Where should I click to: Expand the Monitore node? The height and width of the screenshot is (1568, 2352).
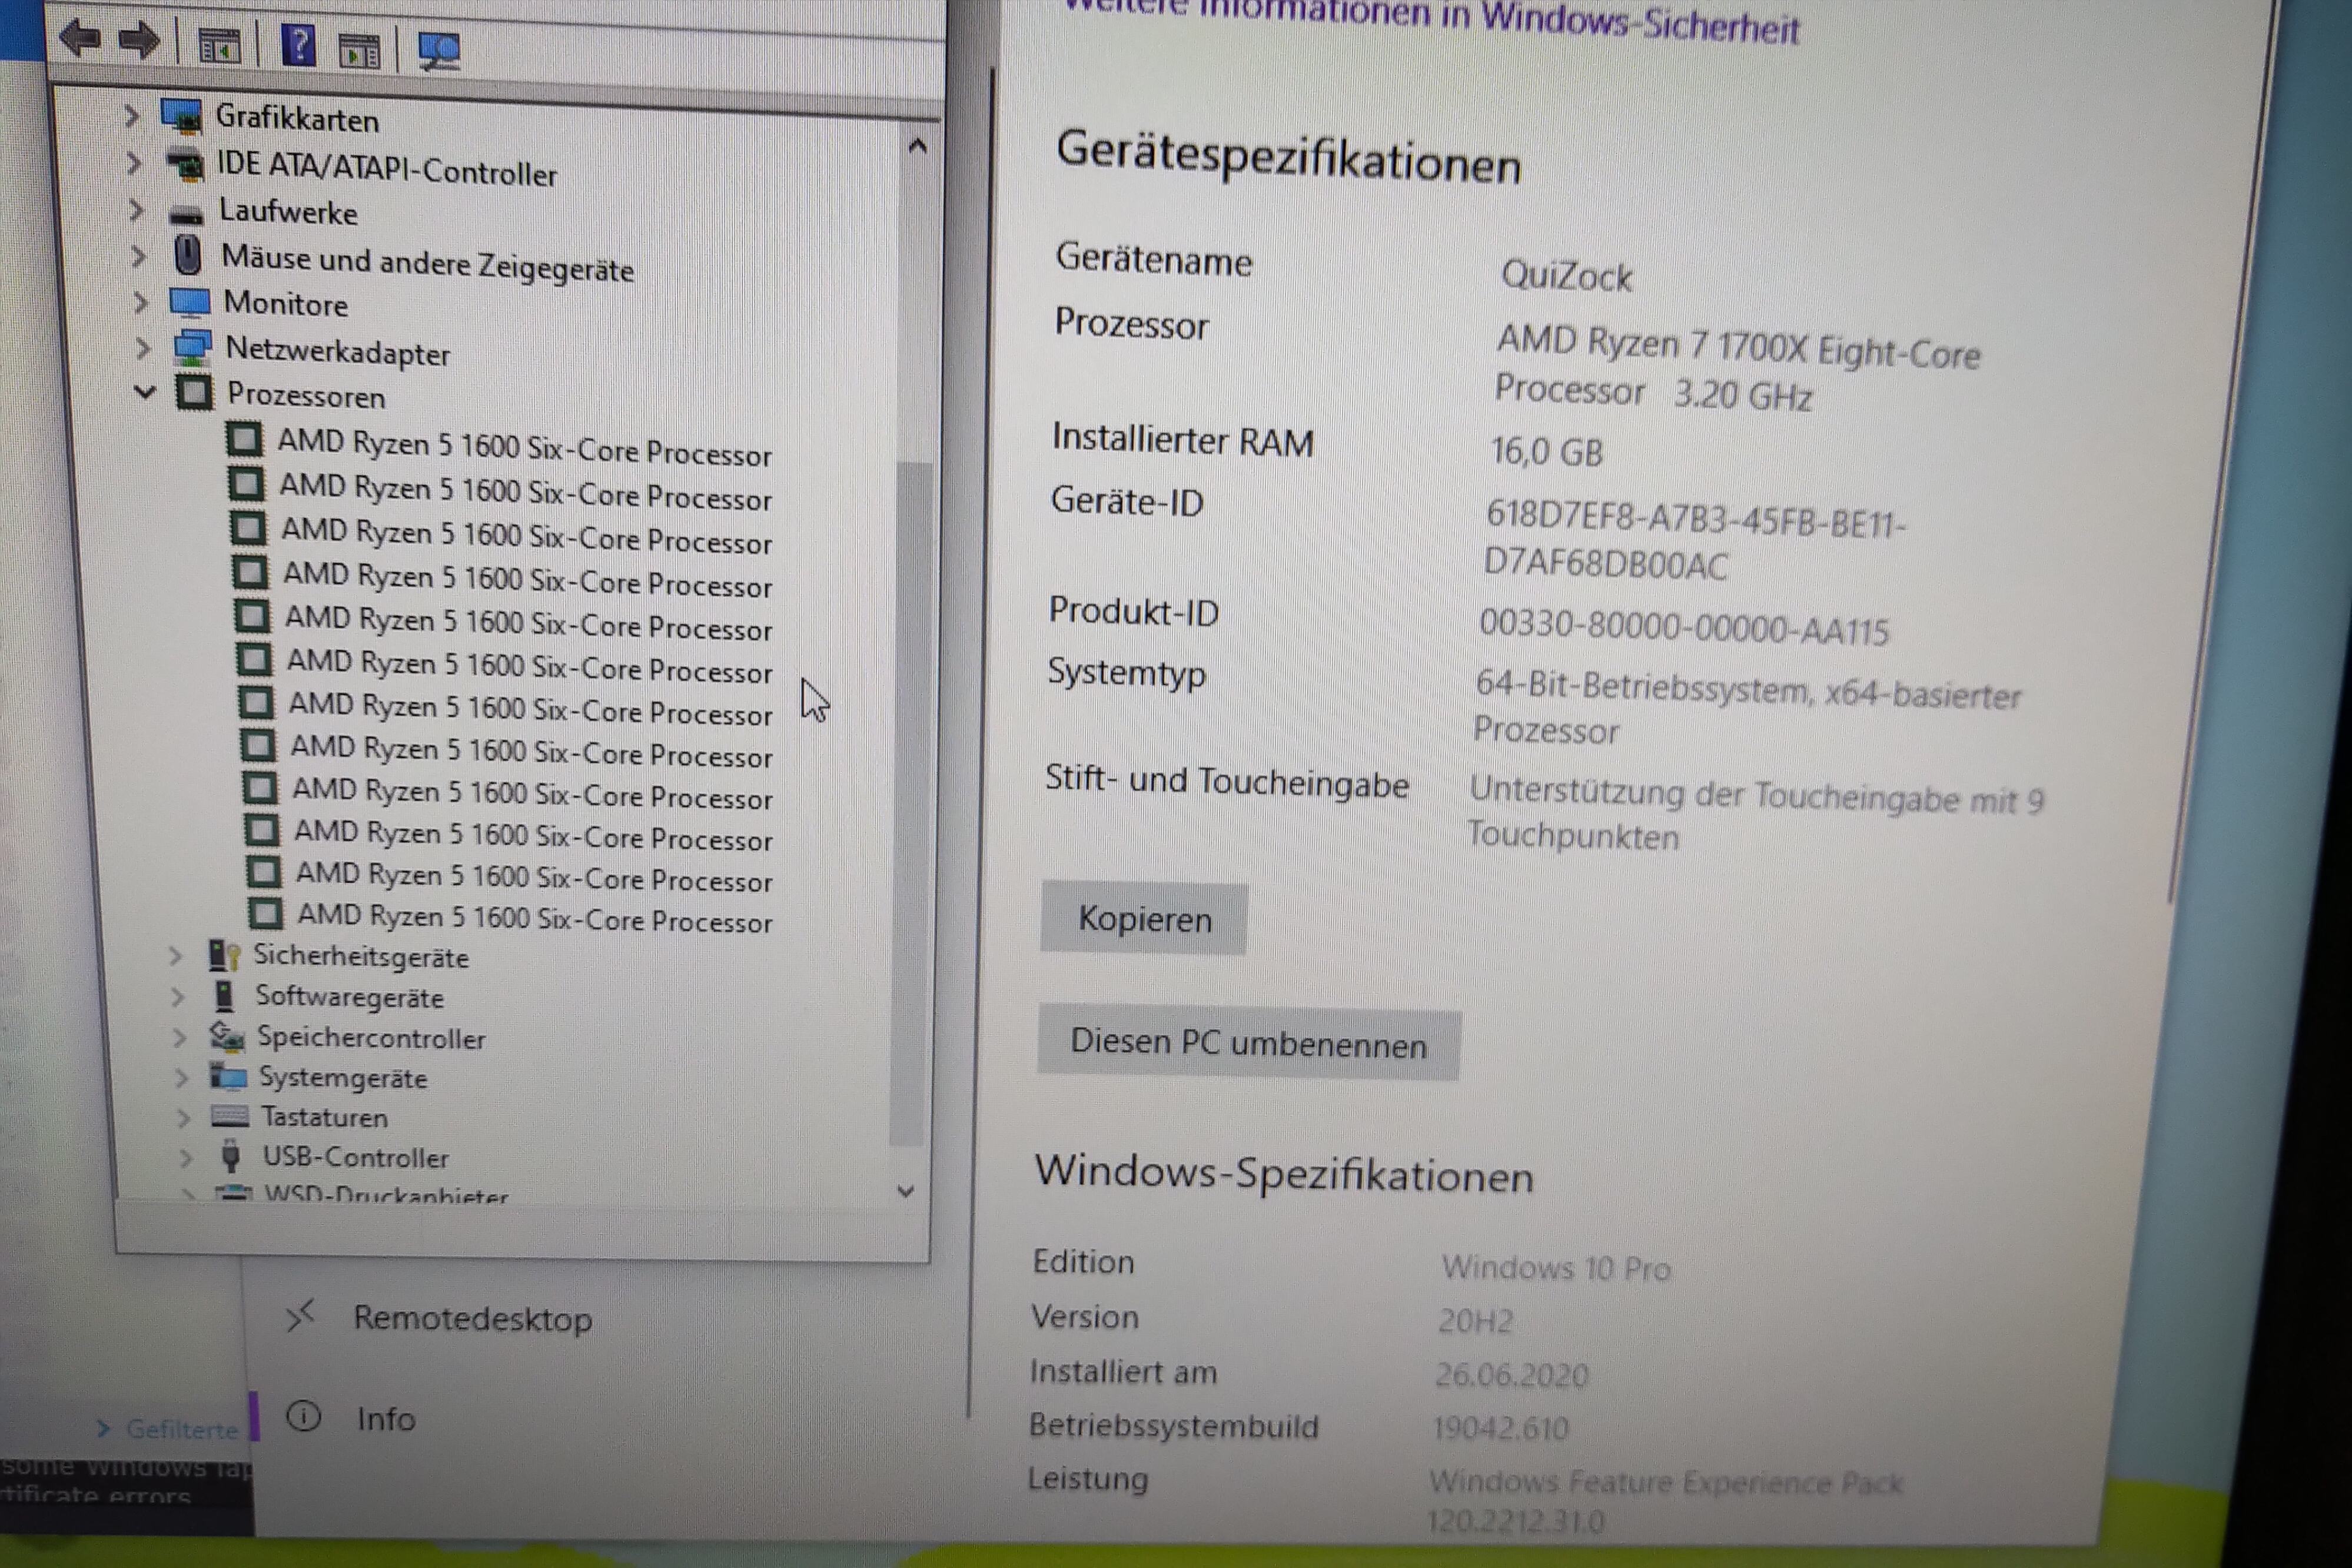[140, 302]
